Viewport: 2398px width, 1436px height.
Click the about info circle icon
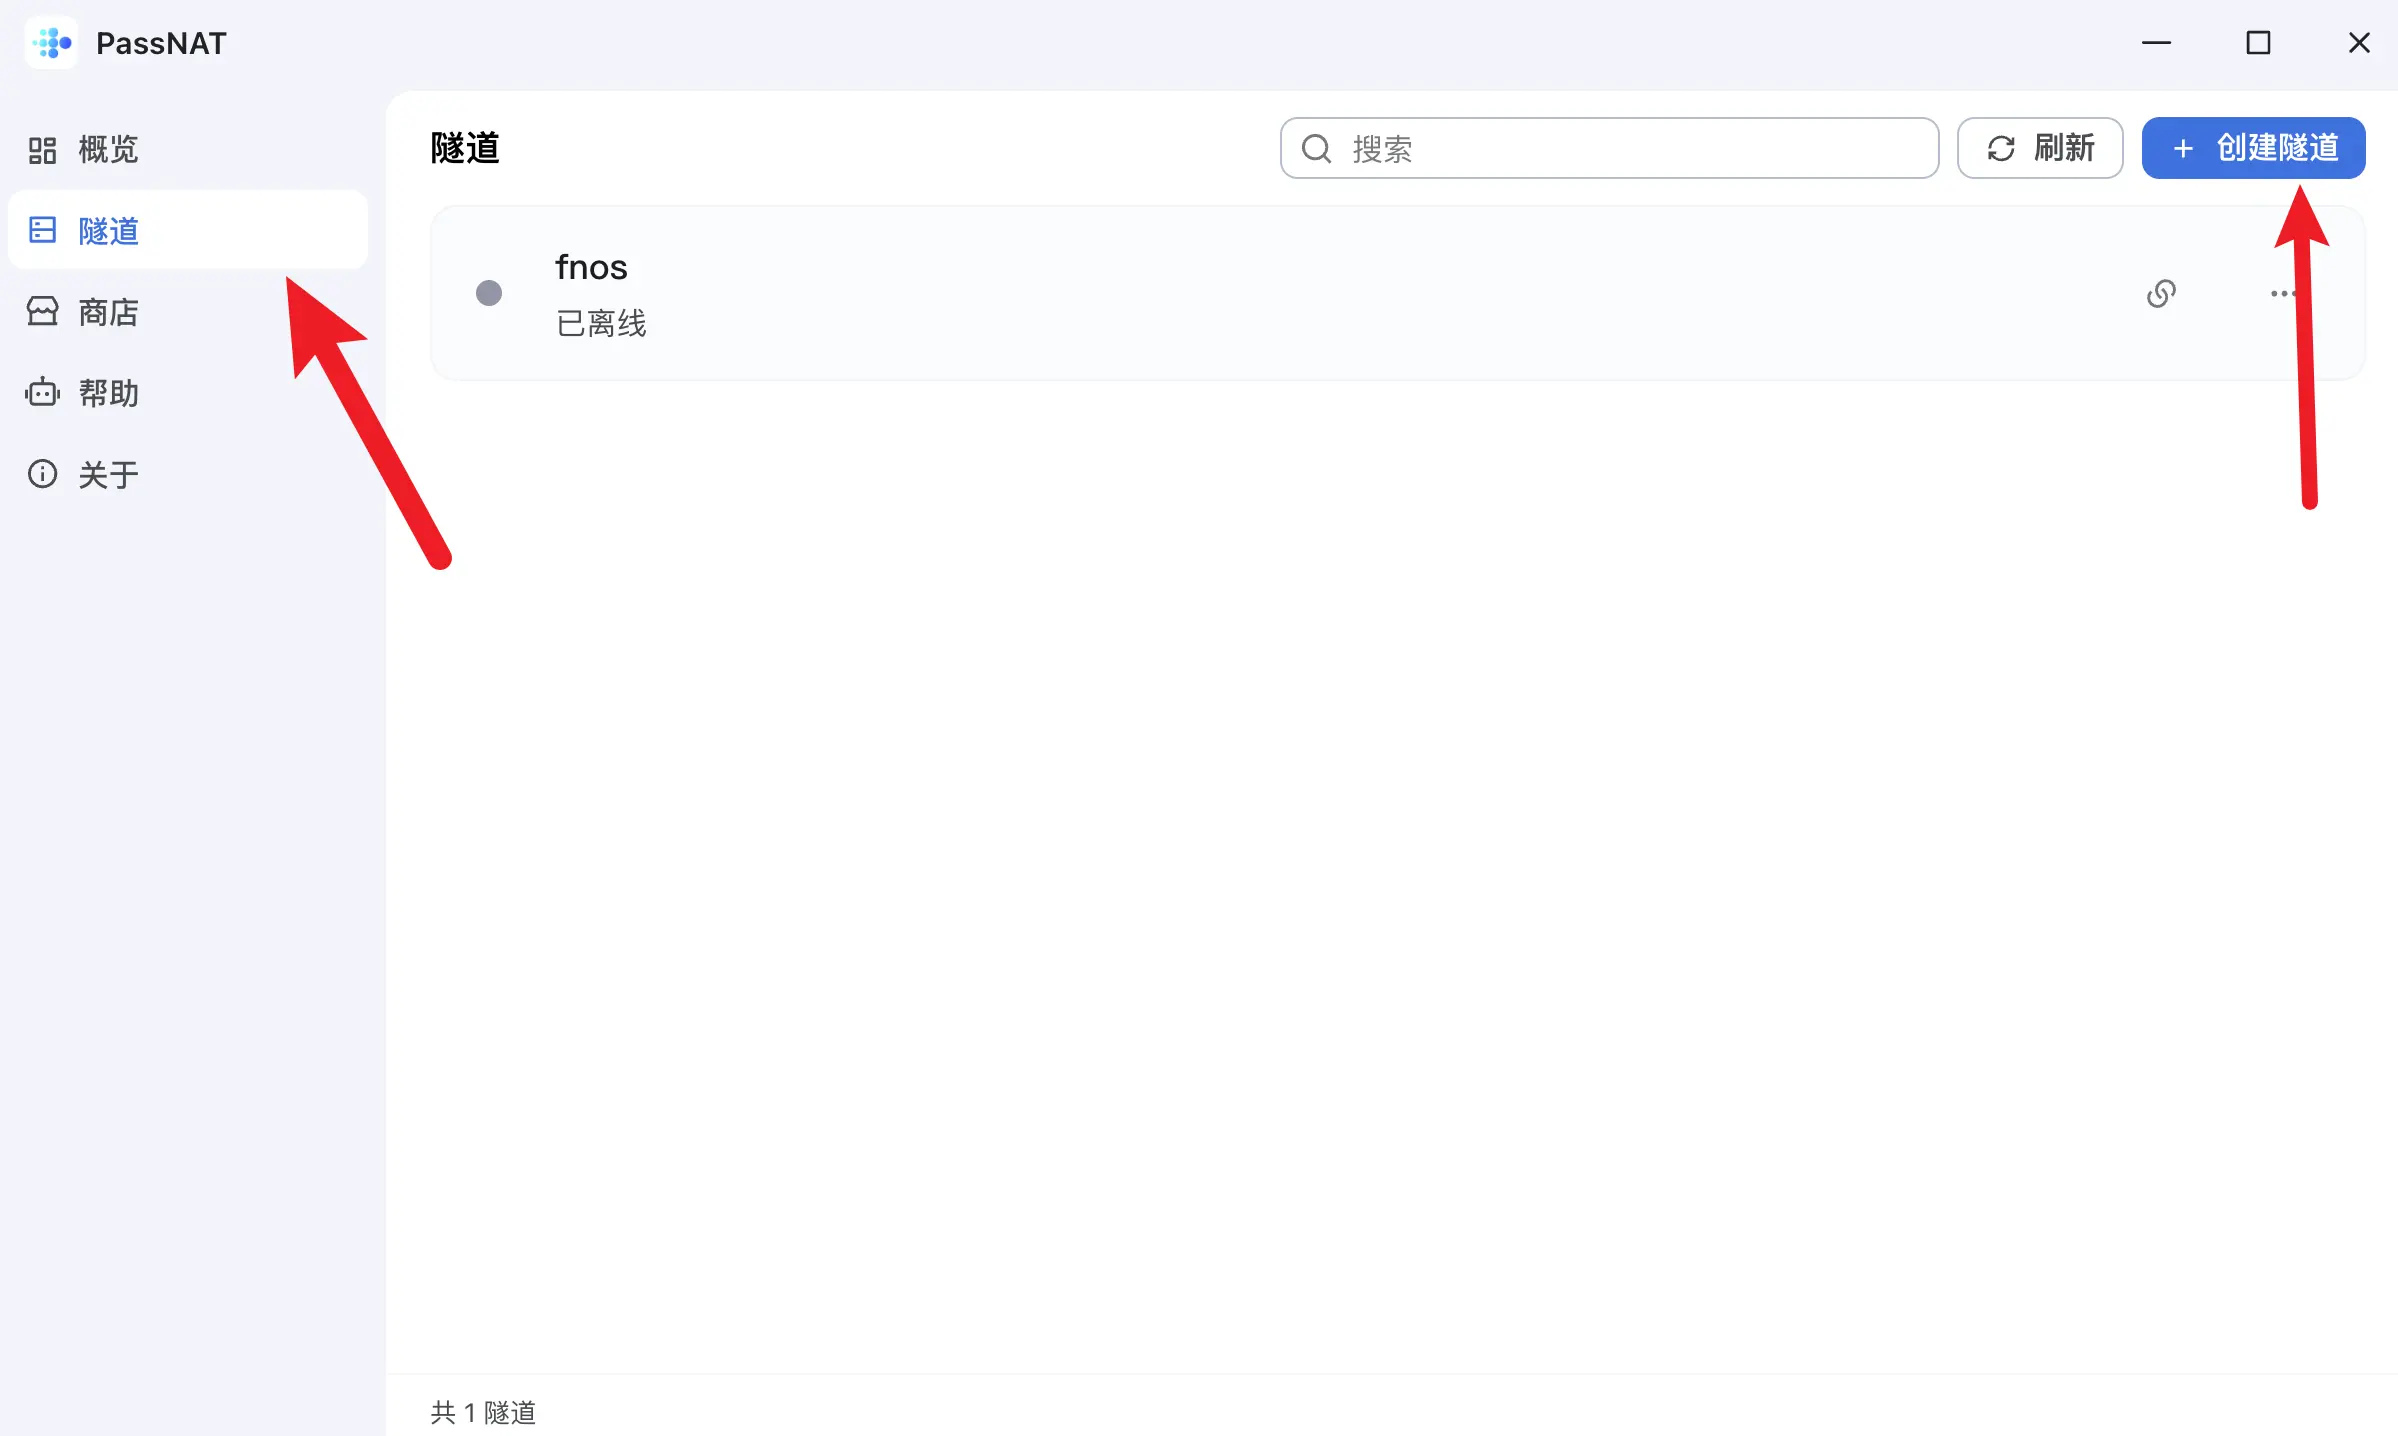(42, 474)
